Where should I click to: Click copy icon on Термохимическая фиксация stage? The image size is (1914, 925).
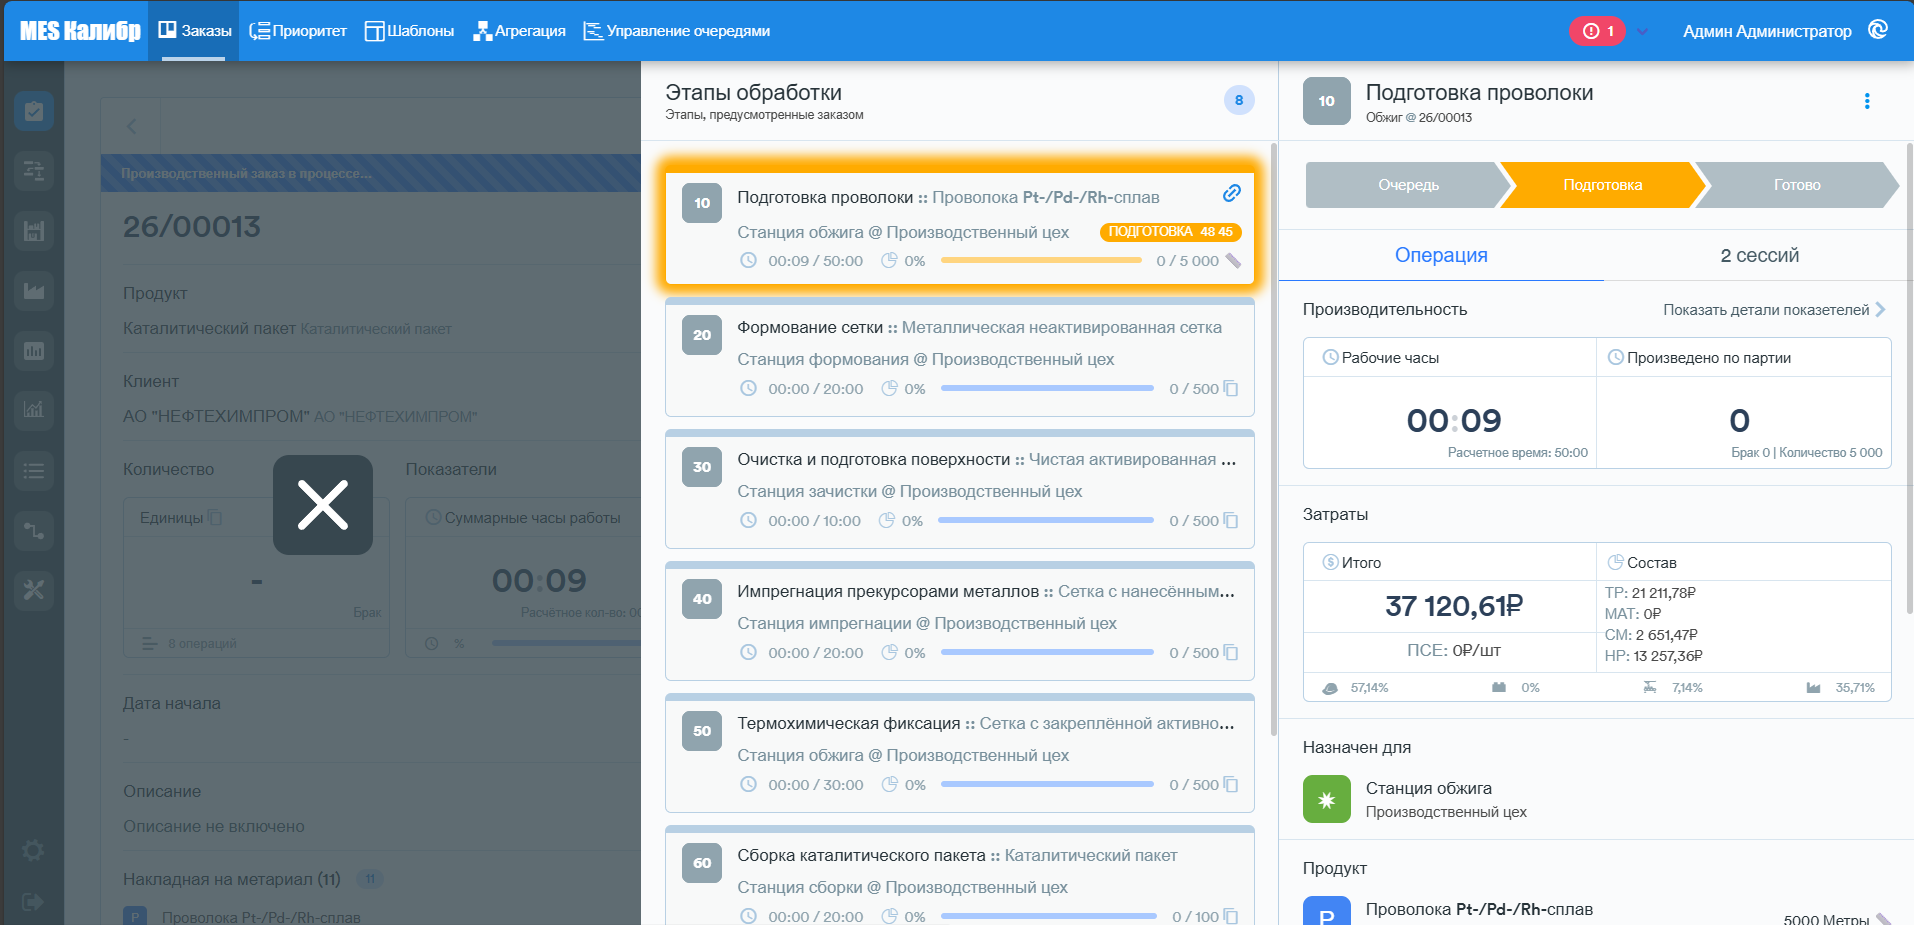[1231, 785]
